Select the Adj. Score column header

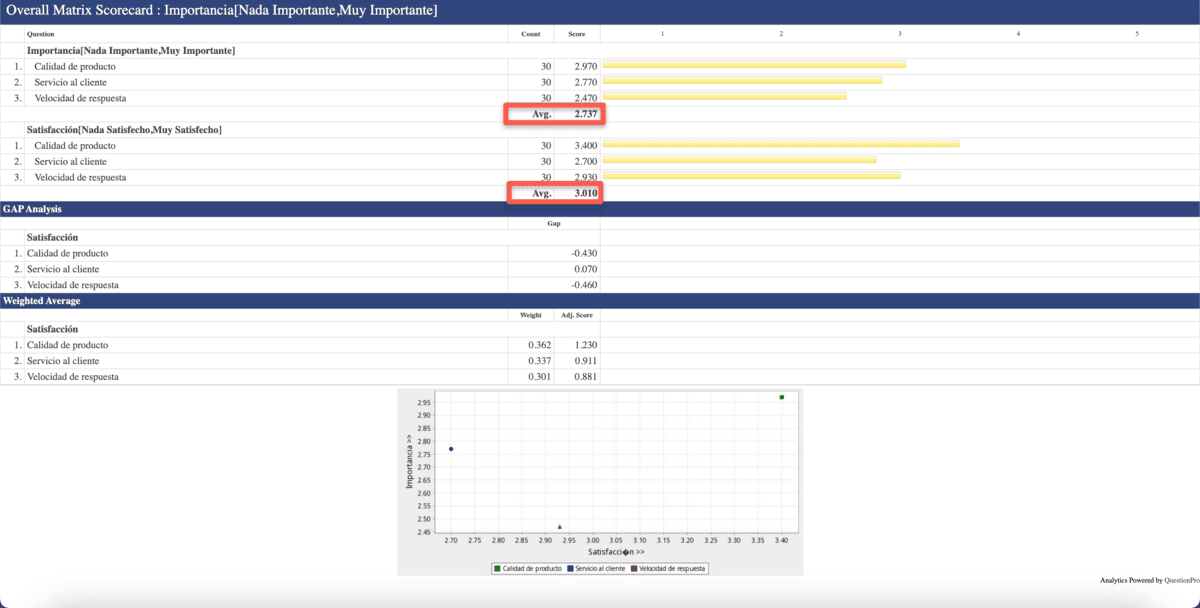coord(577,316)
